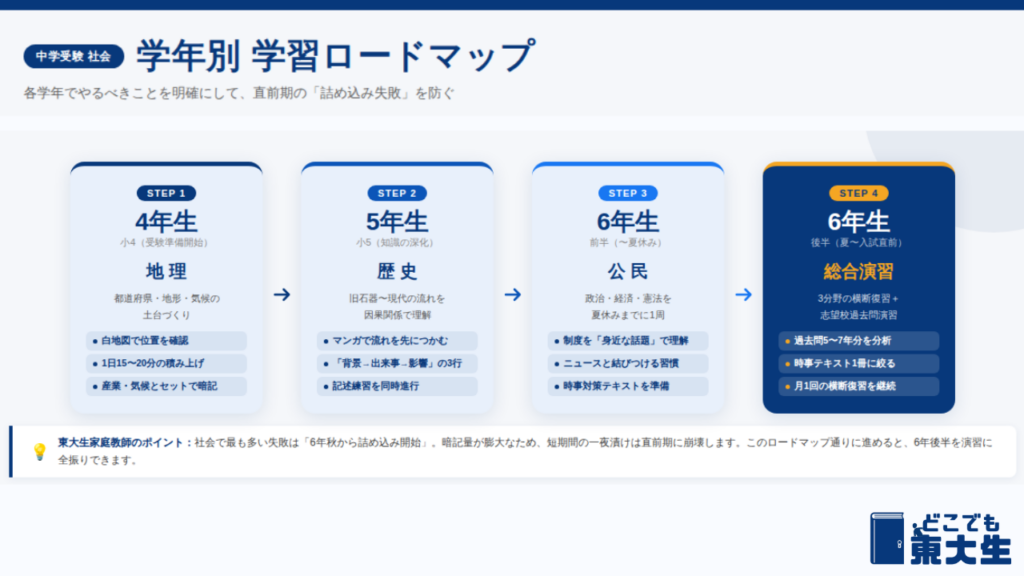The height and width of the screenshot is (576, 1024).
Task: Click the ニュースと結びつける習慣 item
Action: [628, 363]
